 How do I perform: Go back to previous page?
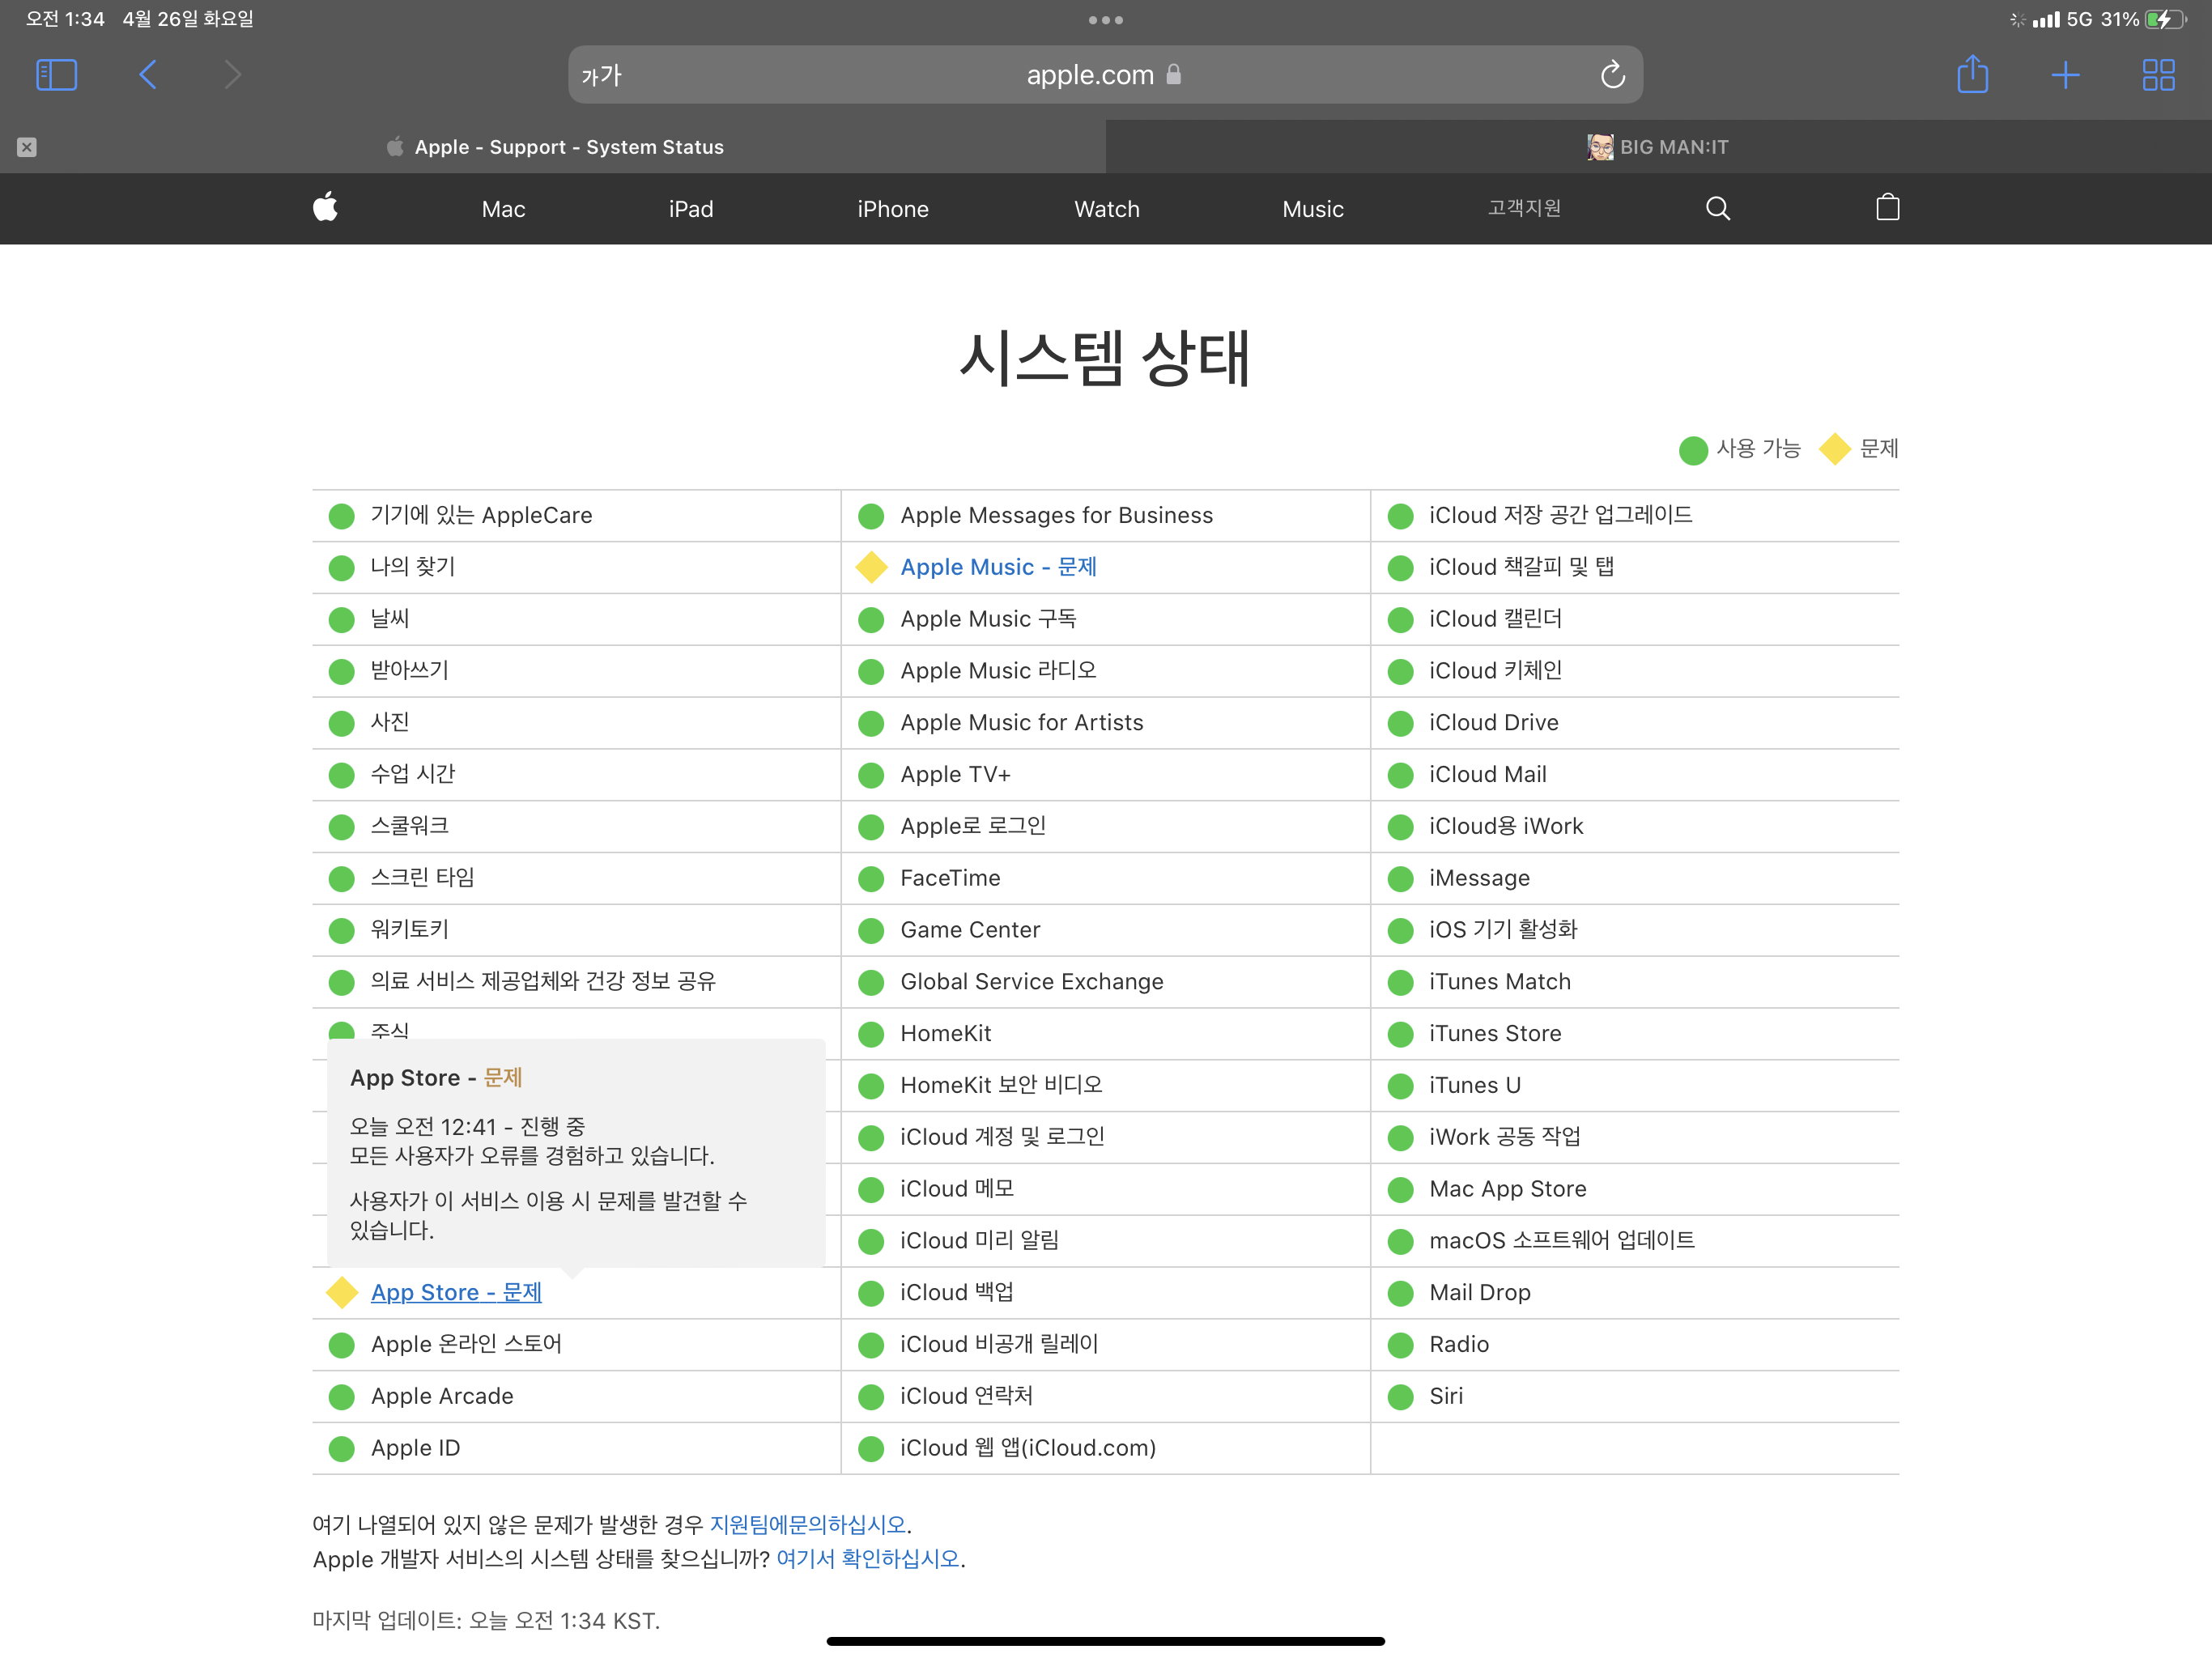point(148,75)
